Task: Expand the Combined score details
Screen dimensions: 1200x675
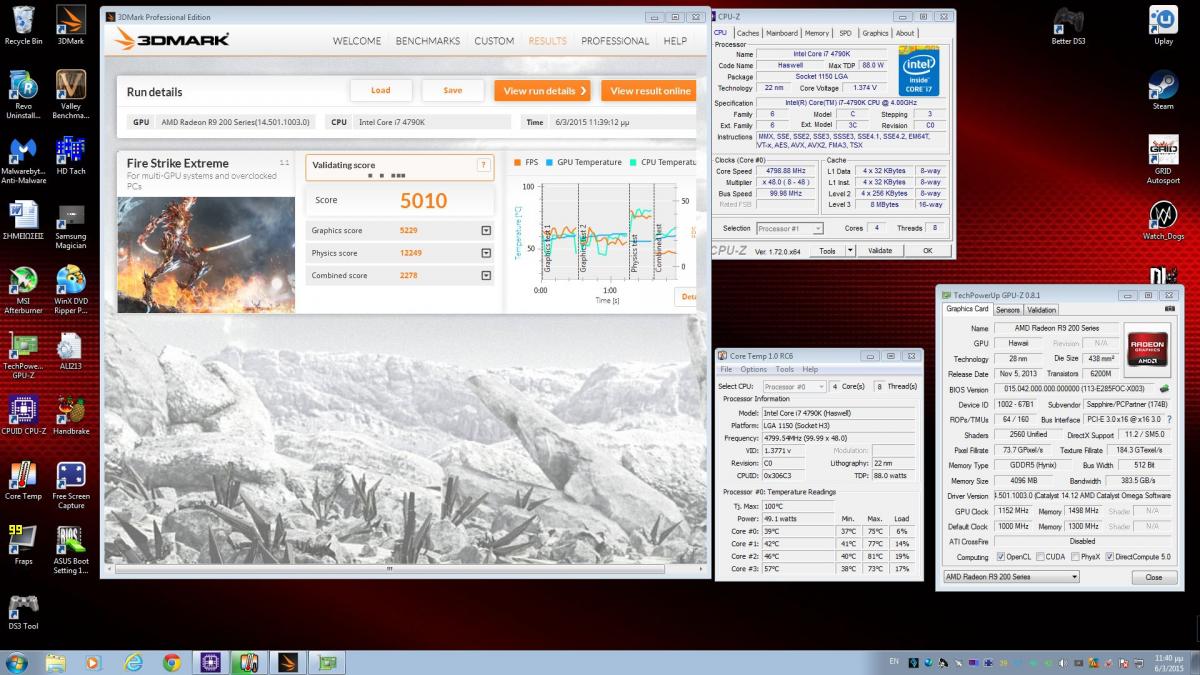Action: [x=486, y=275]
